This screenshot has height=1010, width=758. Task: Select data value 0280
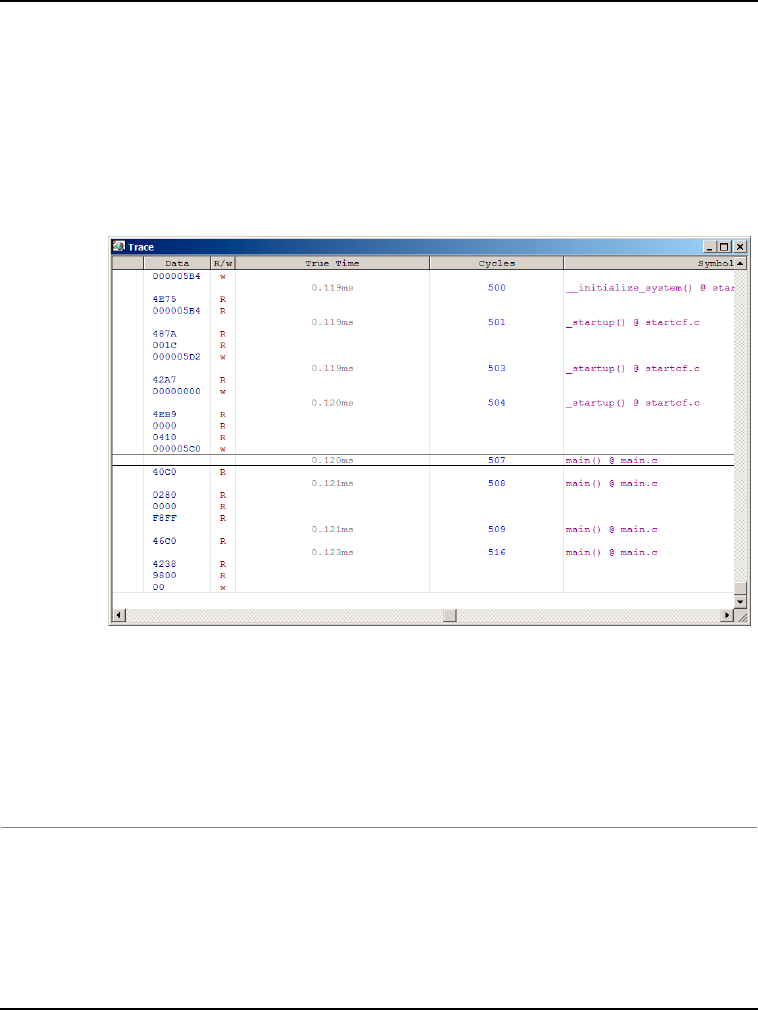click(x=164, y=495)
